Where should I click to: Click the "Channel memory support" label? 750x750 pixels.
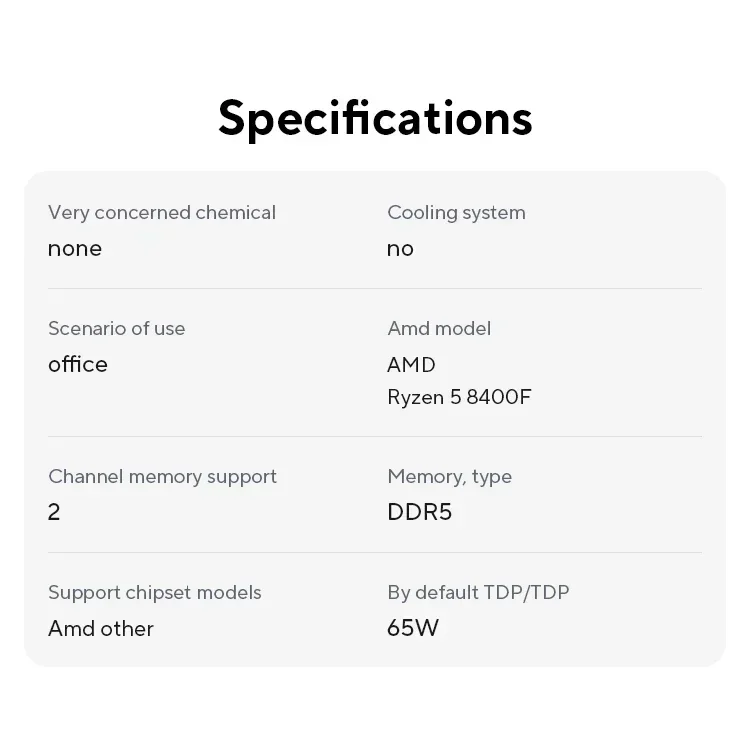pos(162,476)
